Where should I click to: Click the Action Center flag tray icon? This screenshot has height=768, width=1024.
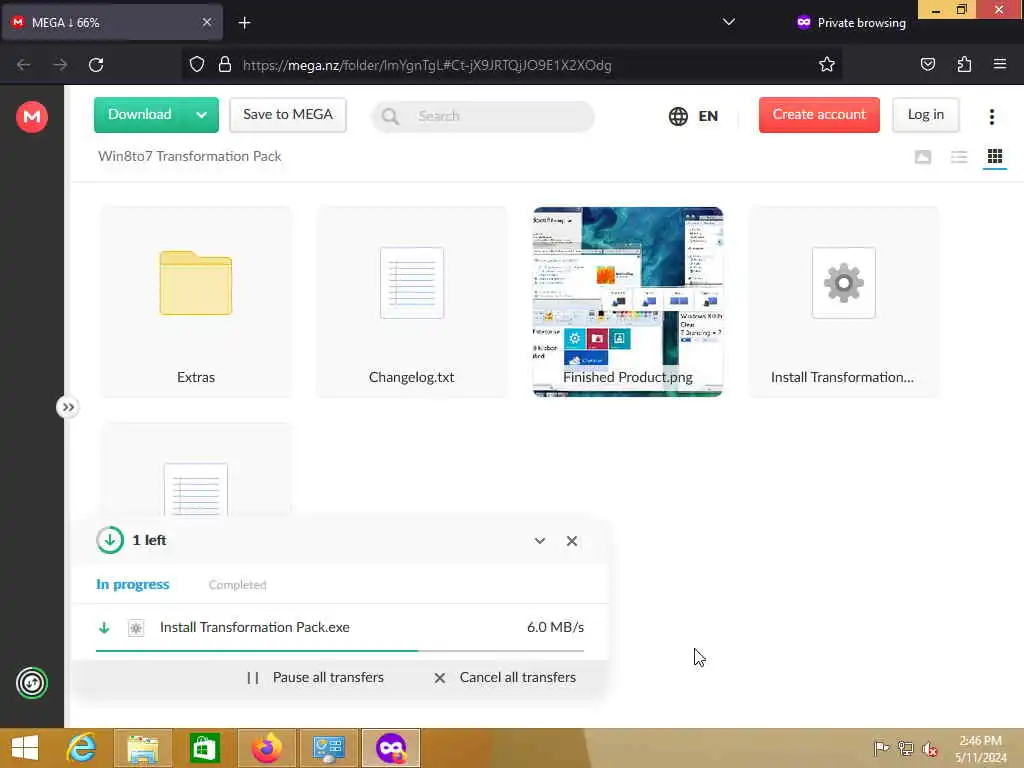(x=881, y=748)
